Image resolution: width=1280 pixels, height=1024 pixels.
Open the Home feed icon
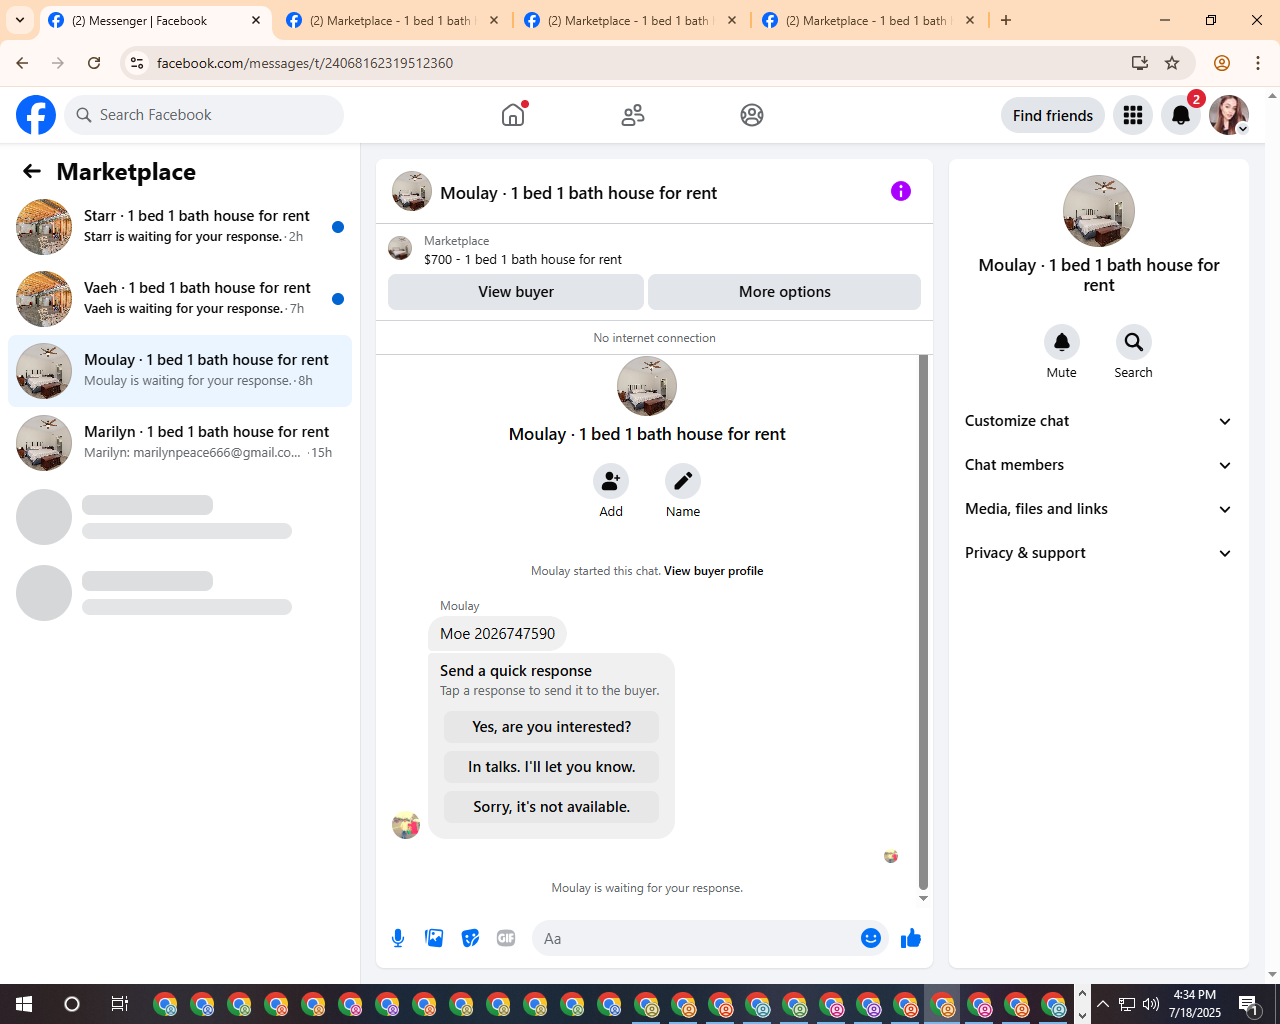pyautogui.click(x=513, y=115)
